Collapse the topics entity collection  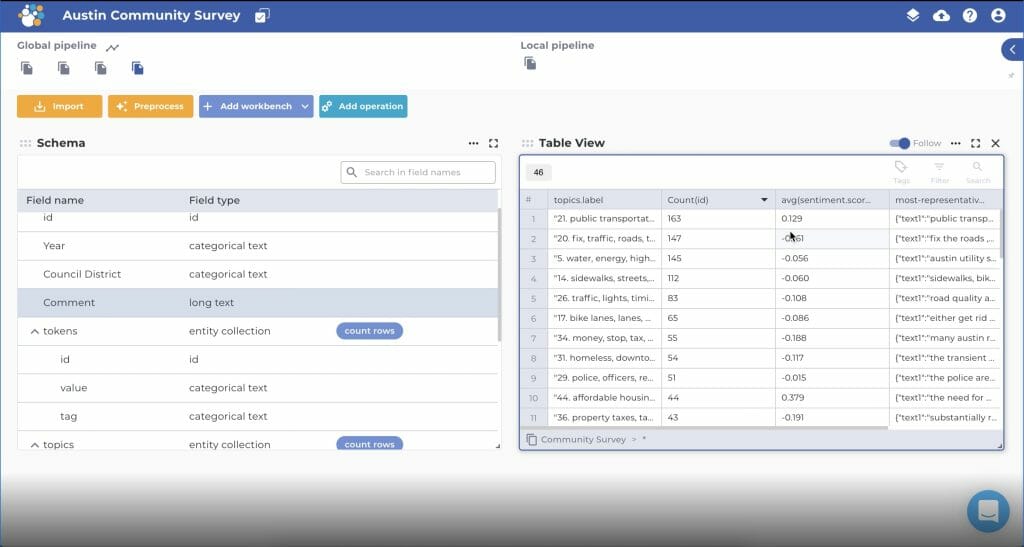pyautogui.click(x=35, y=445)
